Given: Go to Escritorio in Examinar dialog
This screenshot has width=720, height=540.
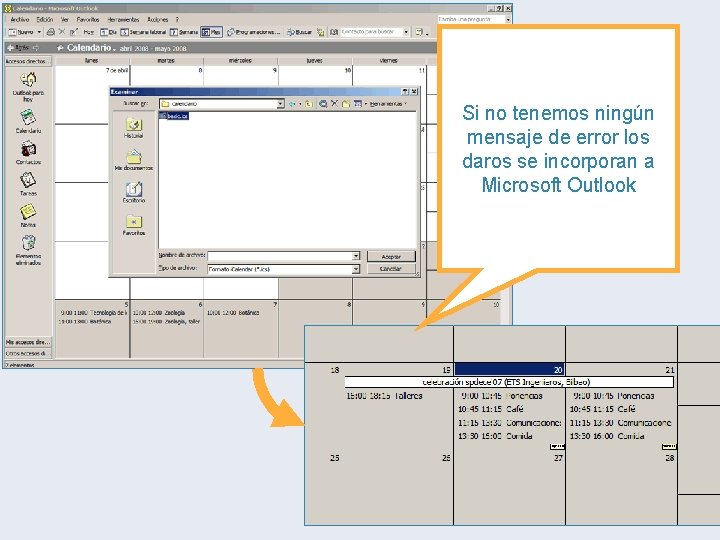Looking at the screenshot, I should [134, 192].
